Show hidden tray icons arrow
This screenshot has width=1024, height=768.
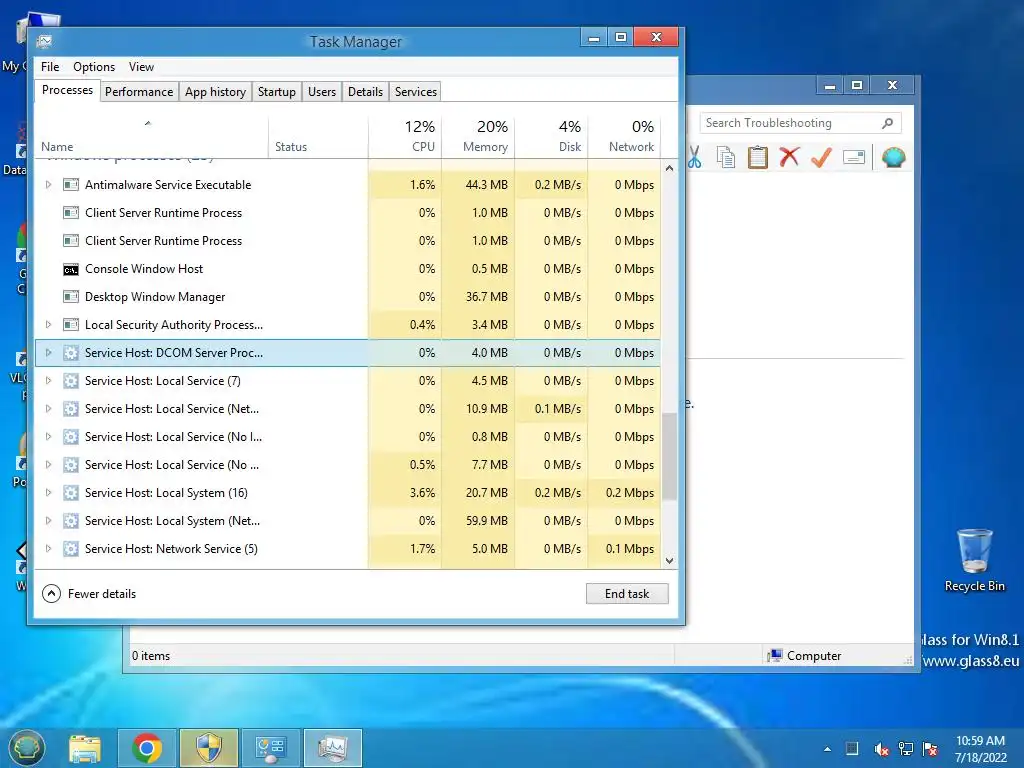pyautogui.click(x=827, y=749)
